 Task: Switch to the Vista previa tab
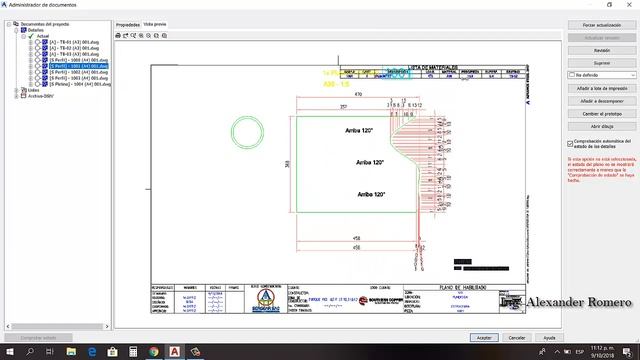155,24
